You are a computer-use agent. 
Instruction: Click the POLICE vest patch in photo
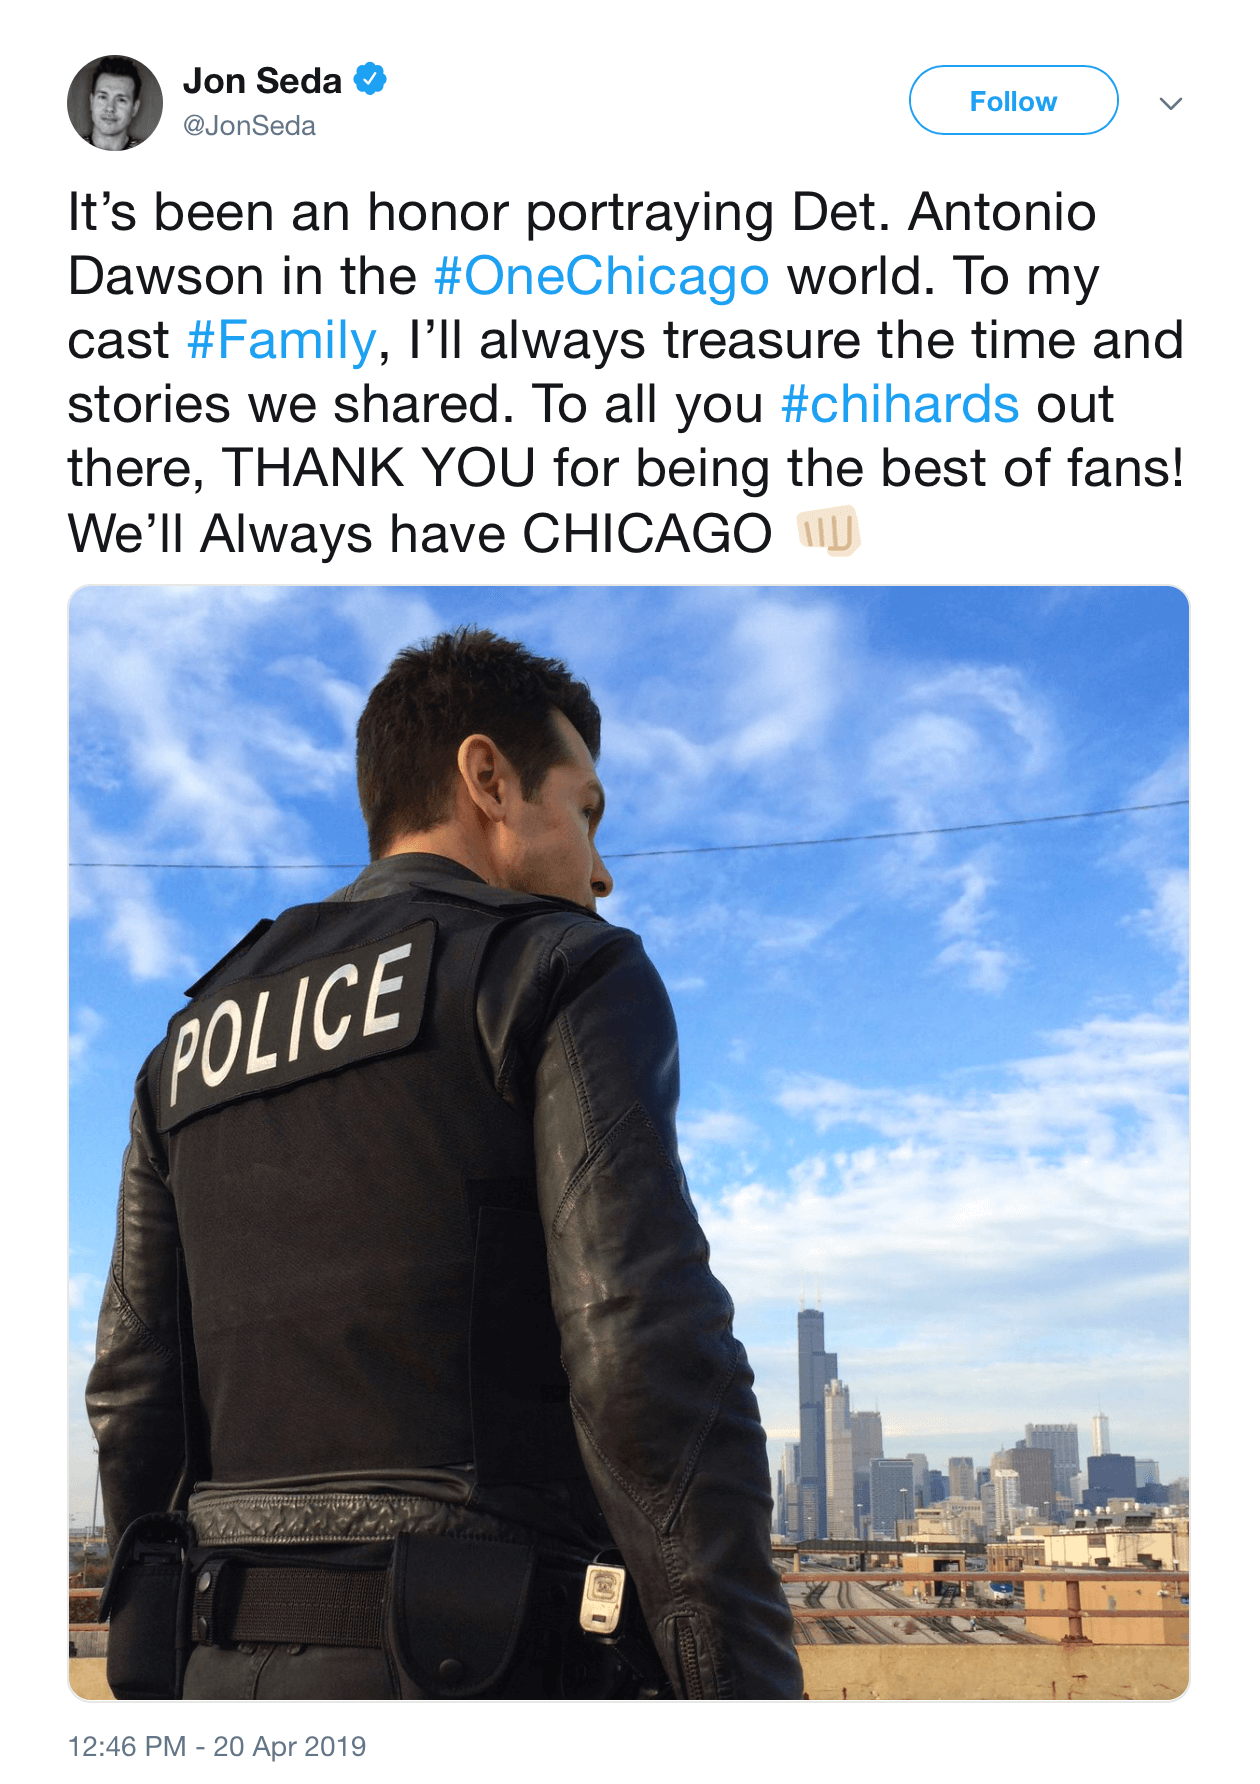(x=288, y=1026)
